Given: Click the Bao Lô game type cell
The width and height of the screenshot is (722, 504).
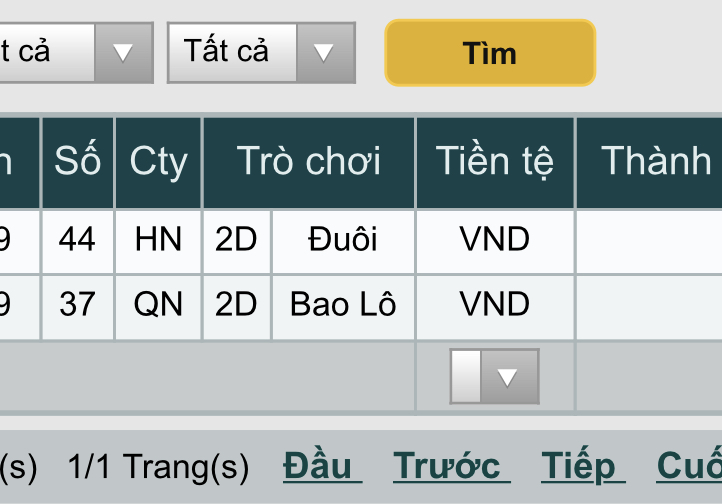Looking at the screenshot, I should click(343, 304).
